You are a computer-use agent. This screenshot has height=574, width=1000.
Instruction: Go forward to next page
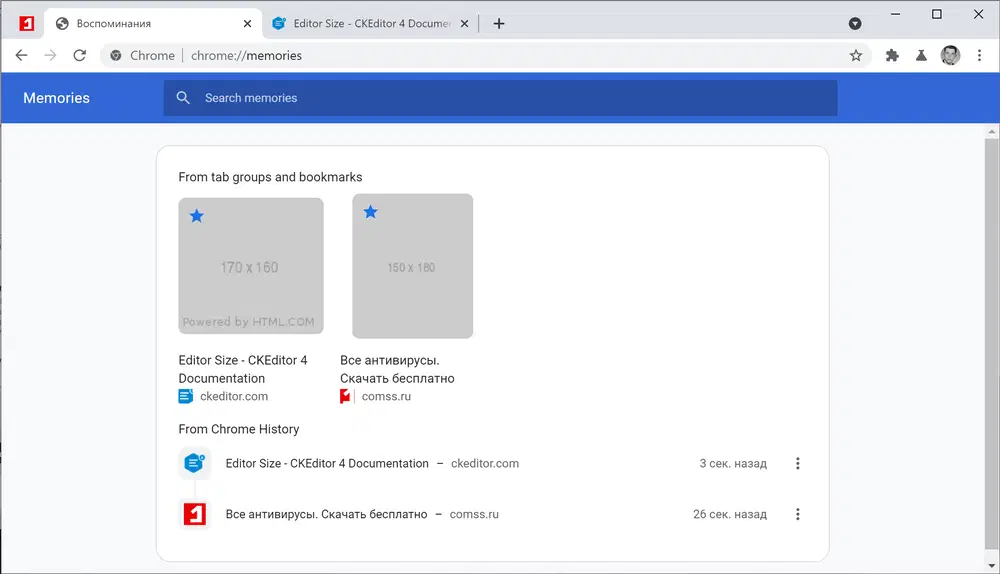click(x=50, y=55)
